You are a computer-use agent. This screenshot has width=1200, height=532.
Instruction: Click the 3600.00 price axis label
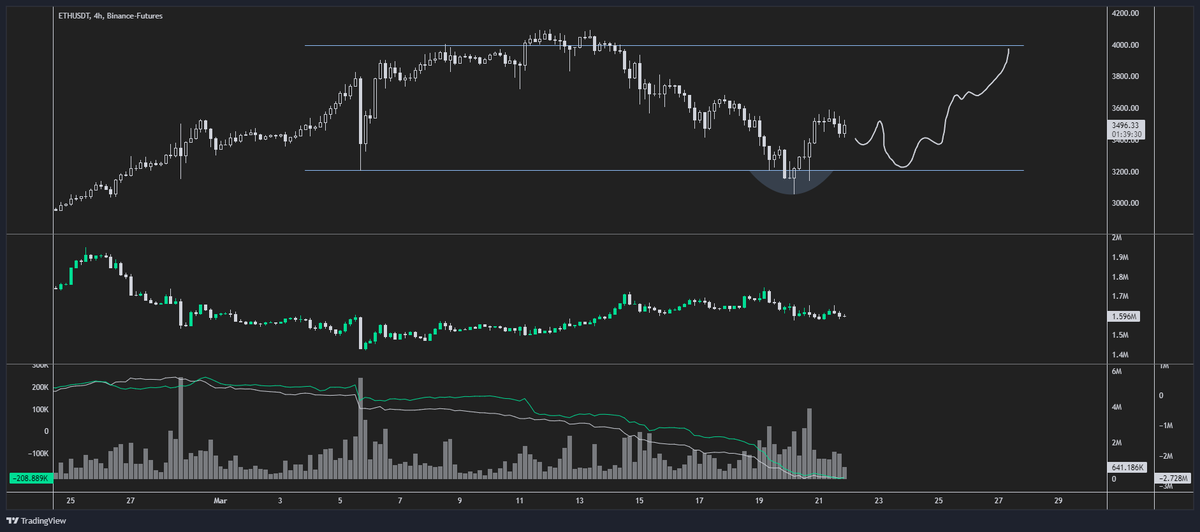(x=1125, y=108)
